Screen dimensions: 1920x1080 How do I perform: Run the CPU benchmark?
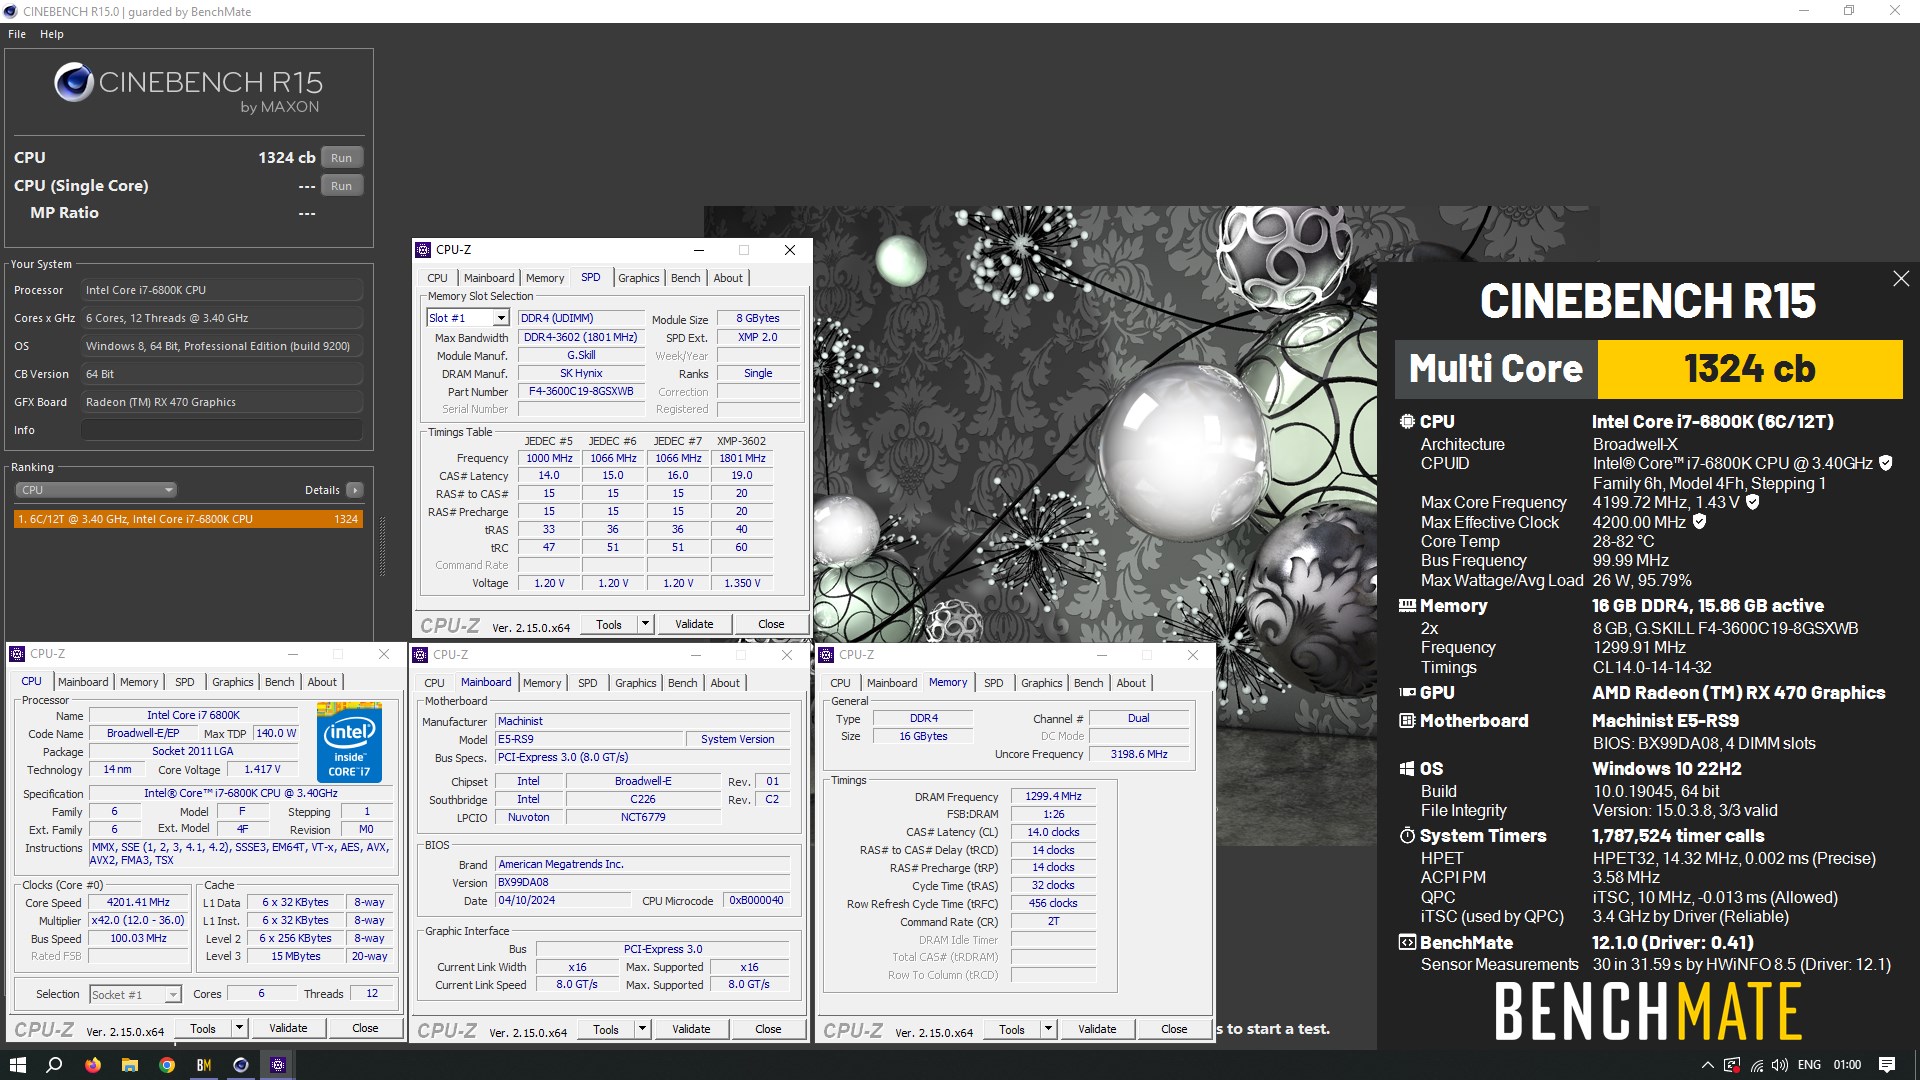[x=342, y=158]
